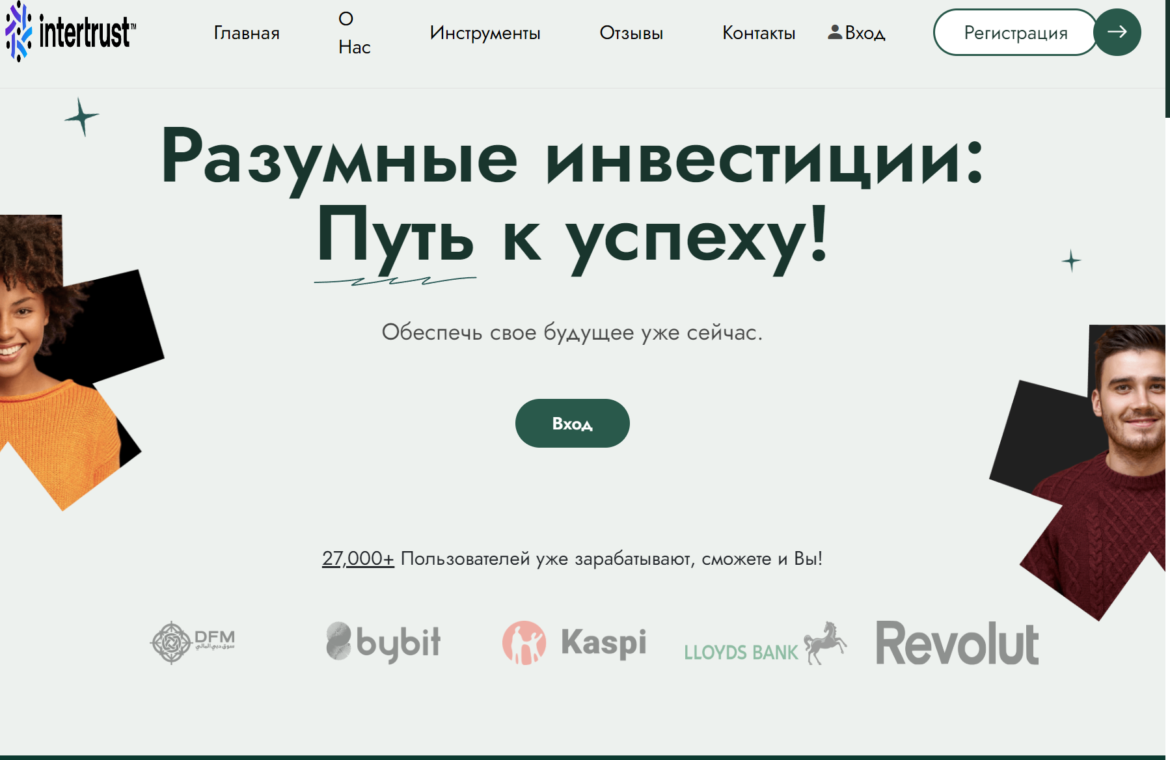Screen dimensions: 1170x760
Task: Click the user icon beside Вход
Action: [x=834, y=32]
